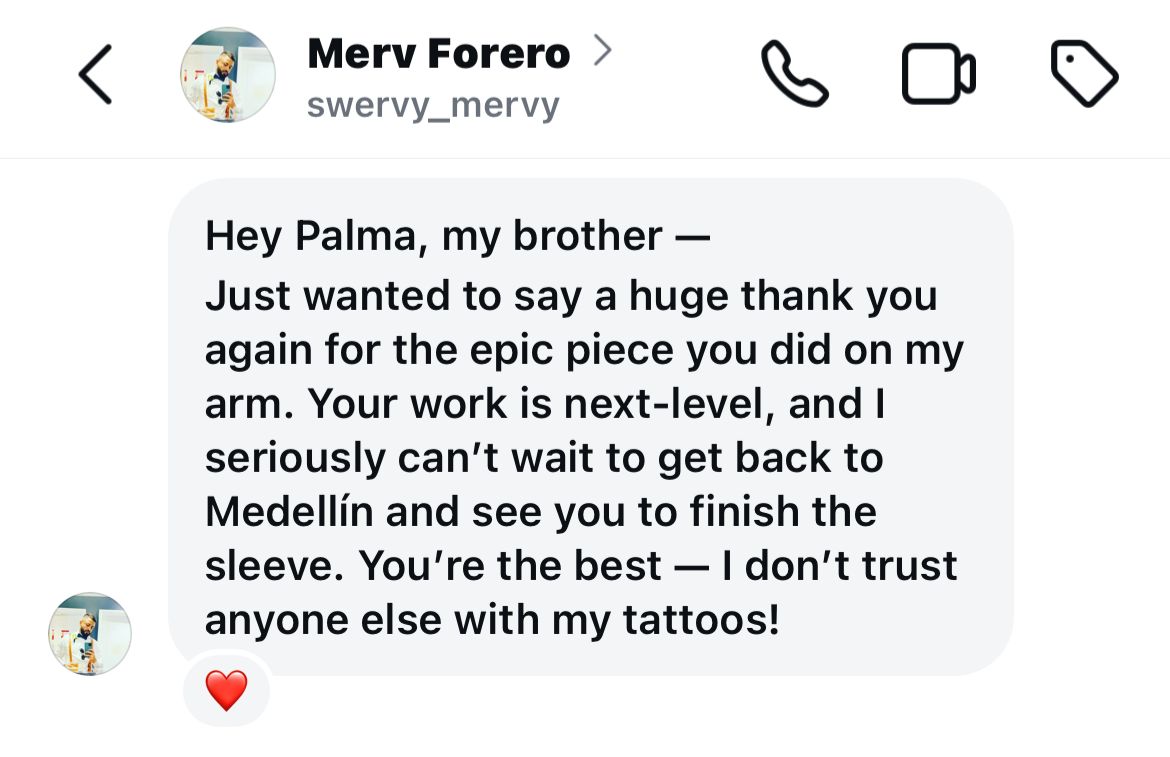Open Merv Forero's profile name
This screenshot has height=757, width=1170.
438,53
